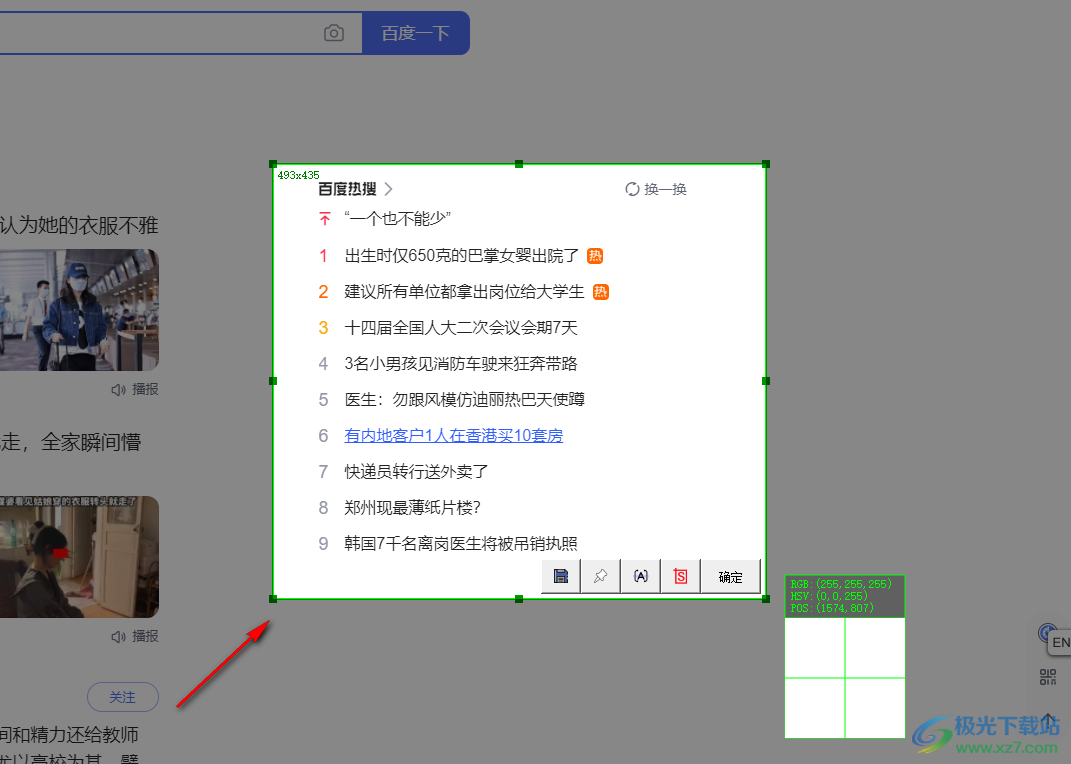Open the news headline ending 认为她的衣服不雅
This screenshot has height=764, width=1071.
[x=79, y=225]
